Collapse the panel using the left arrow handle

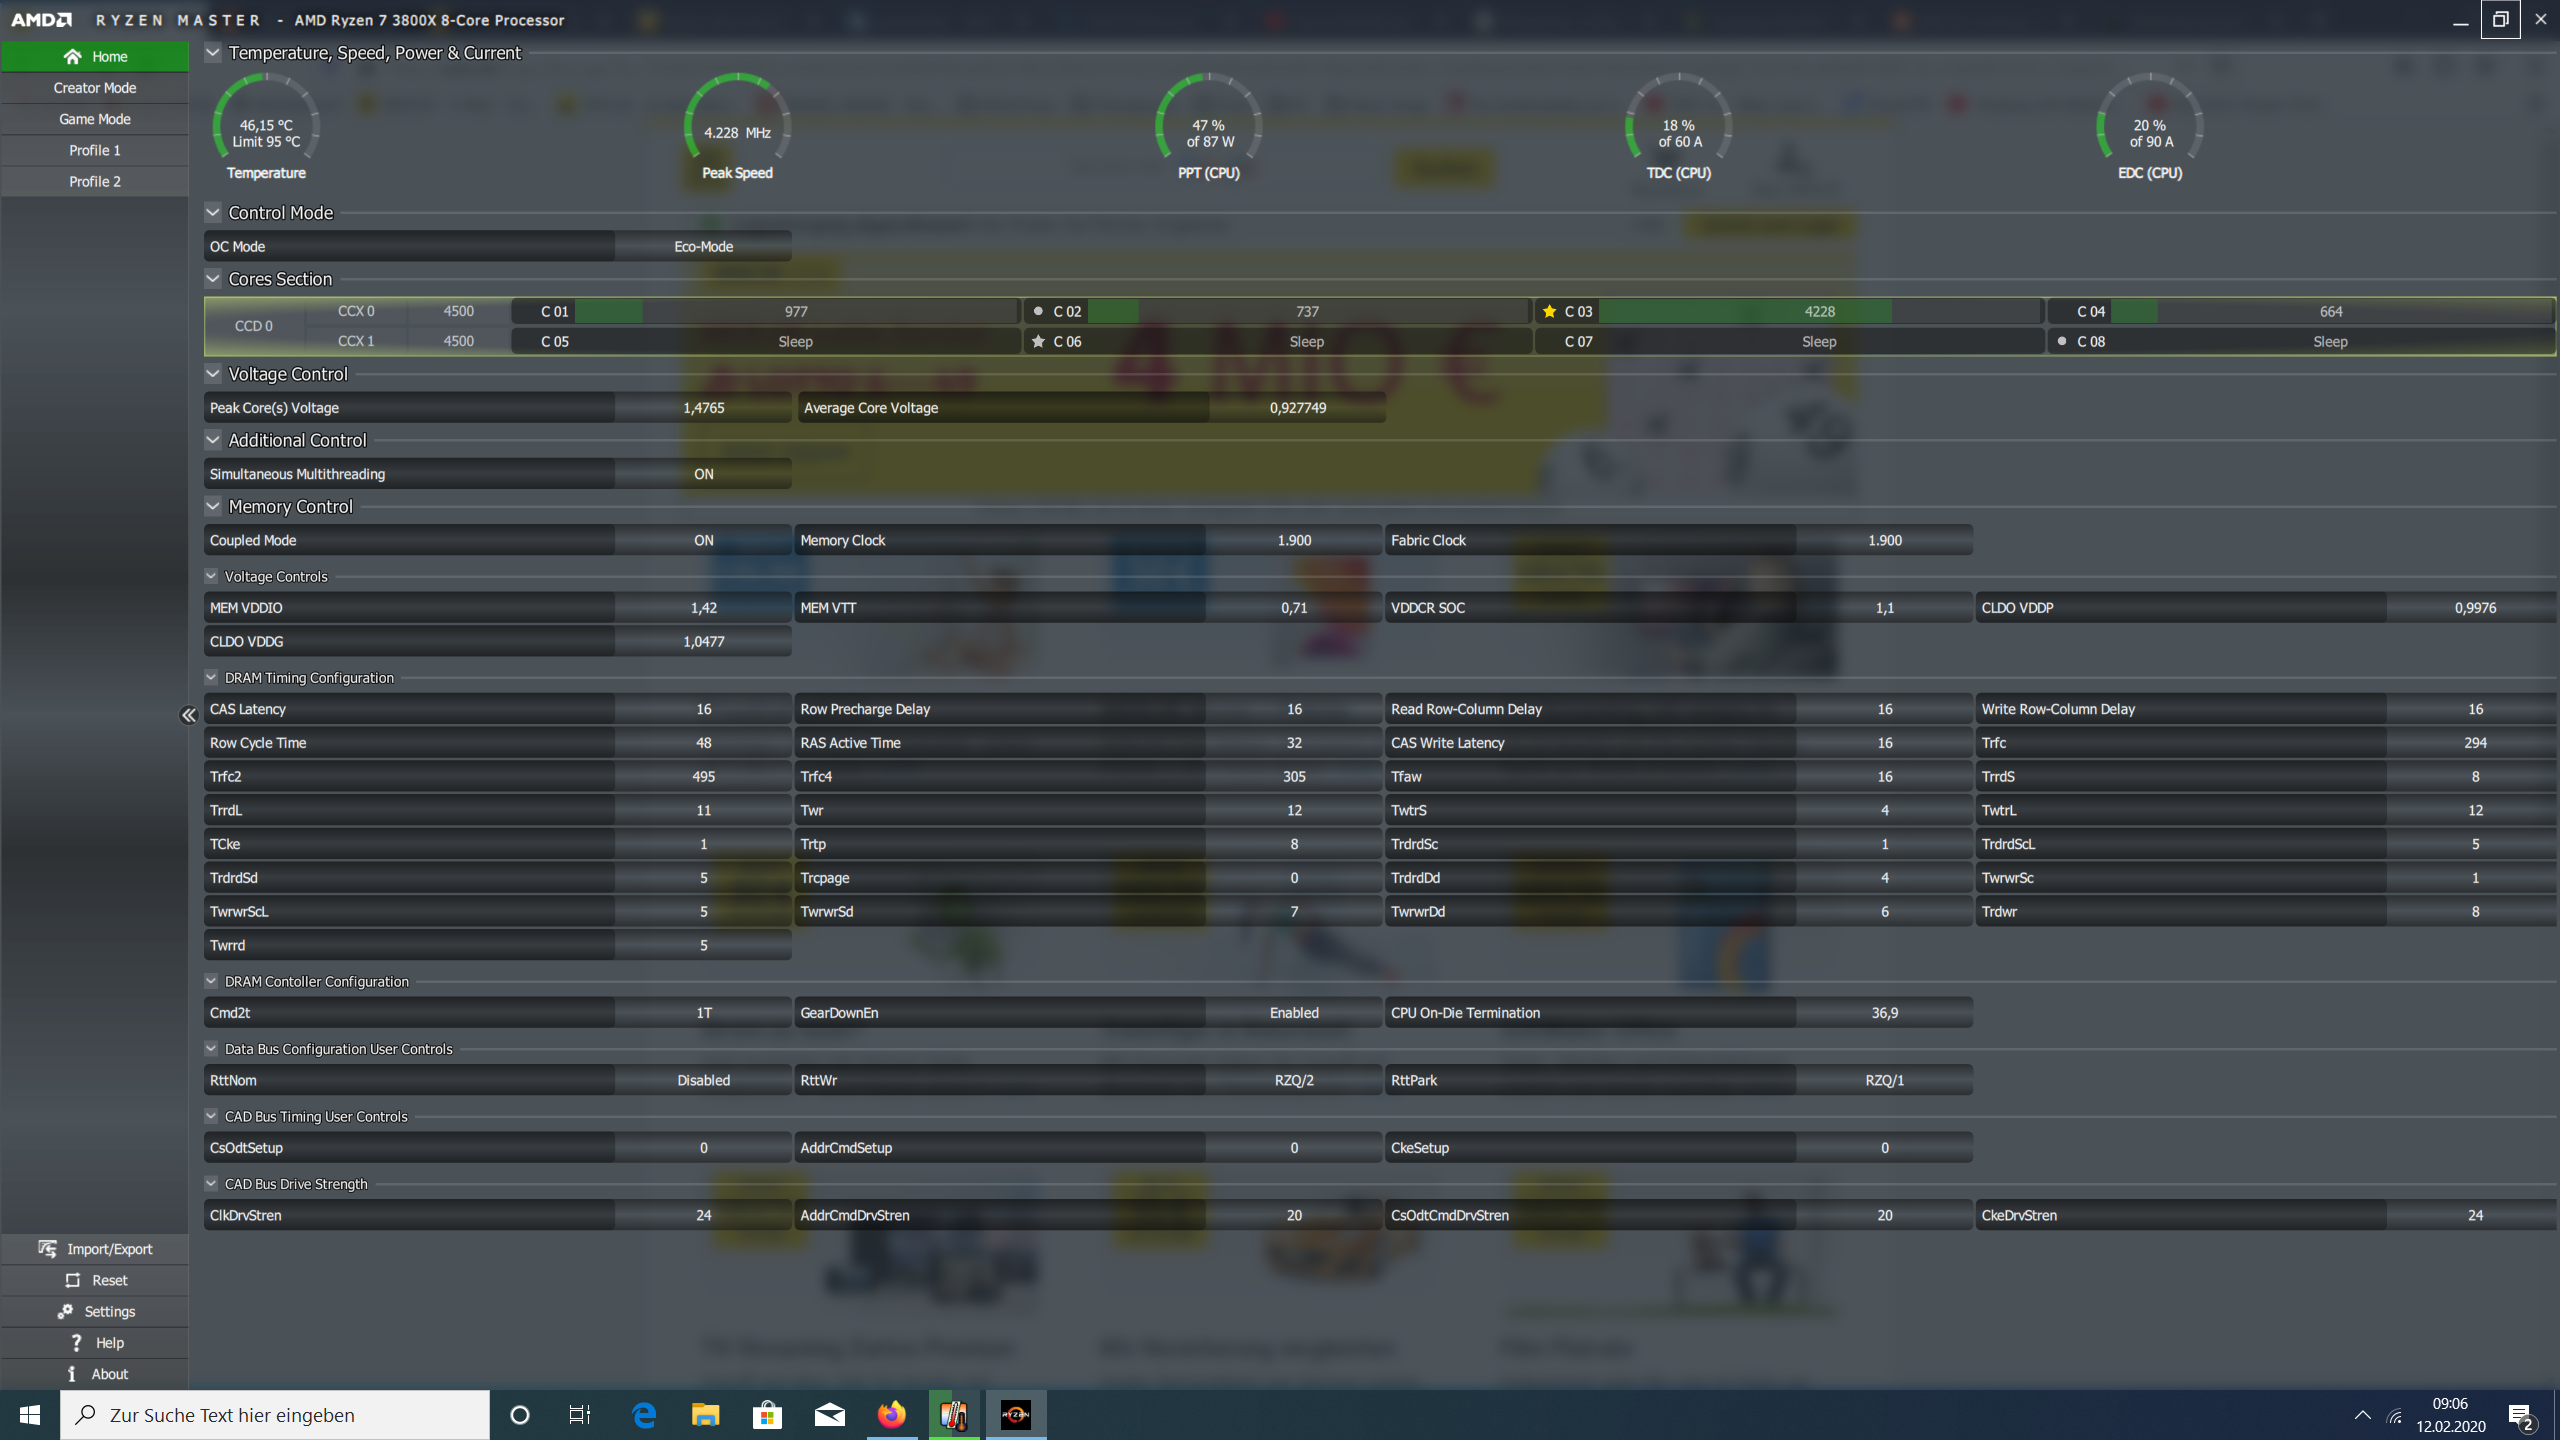[188, 715]
